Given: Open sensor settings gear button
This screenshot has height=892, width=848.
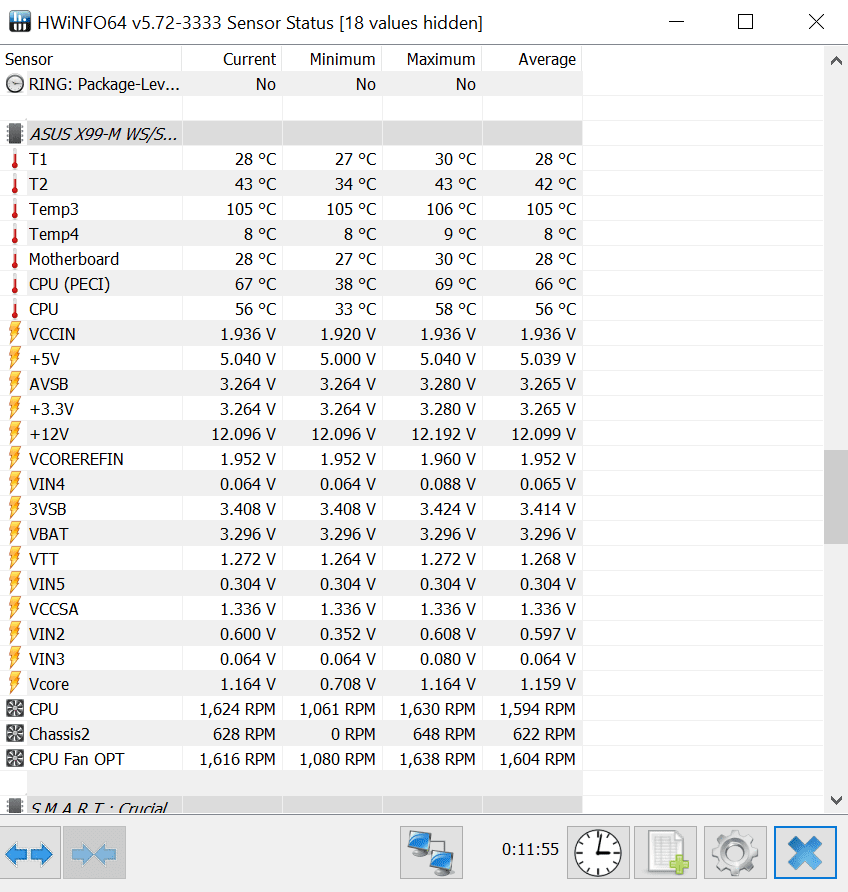Looking at the screenshot, I should [735, 853].
